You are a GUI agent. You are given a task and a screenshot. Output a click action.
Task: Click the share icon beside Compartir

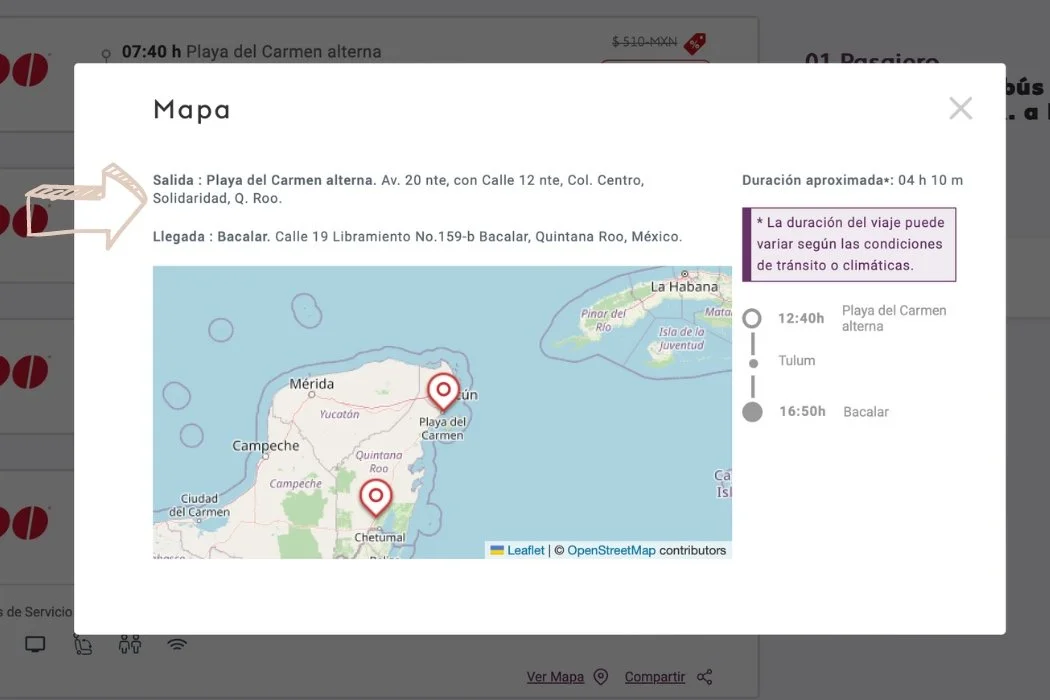click(x=704, y=677)
